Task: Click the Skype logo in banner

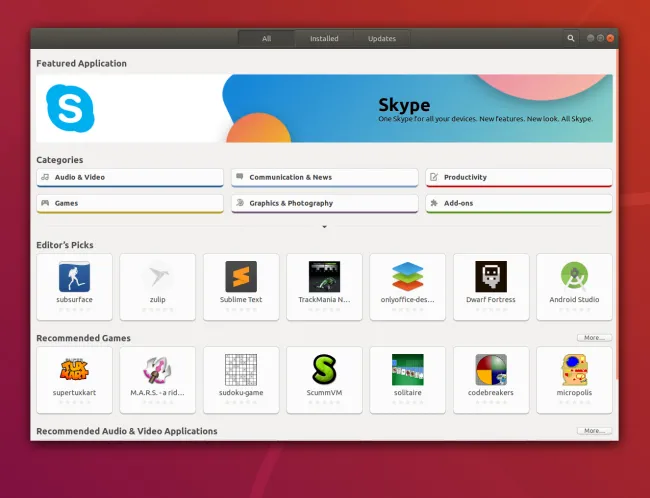Action: click(x=70, y=108)
